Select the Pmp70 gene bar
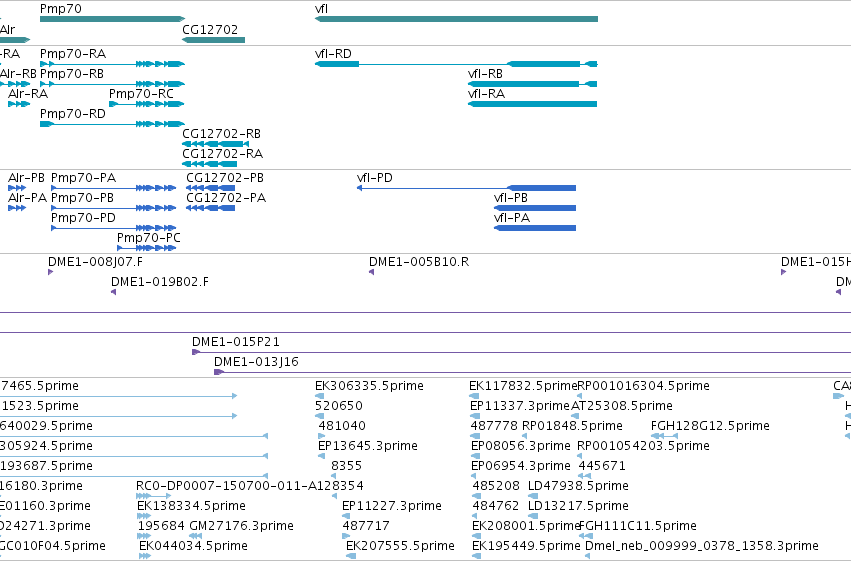This screenshot has height=561, width=851. click(112, 19)
